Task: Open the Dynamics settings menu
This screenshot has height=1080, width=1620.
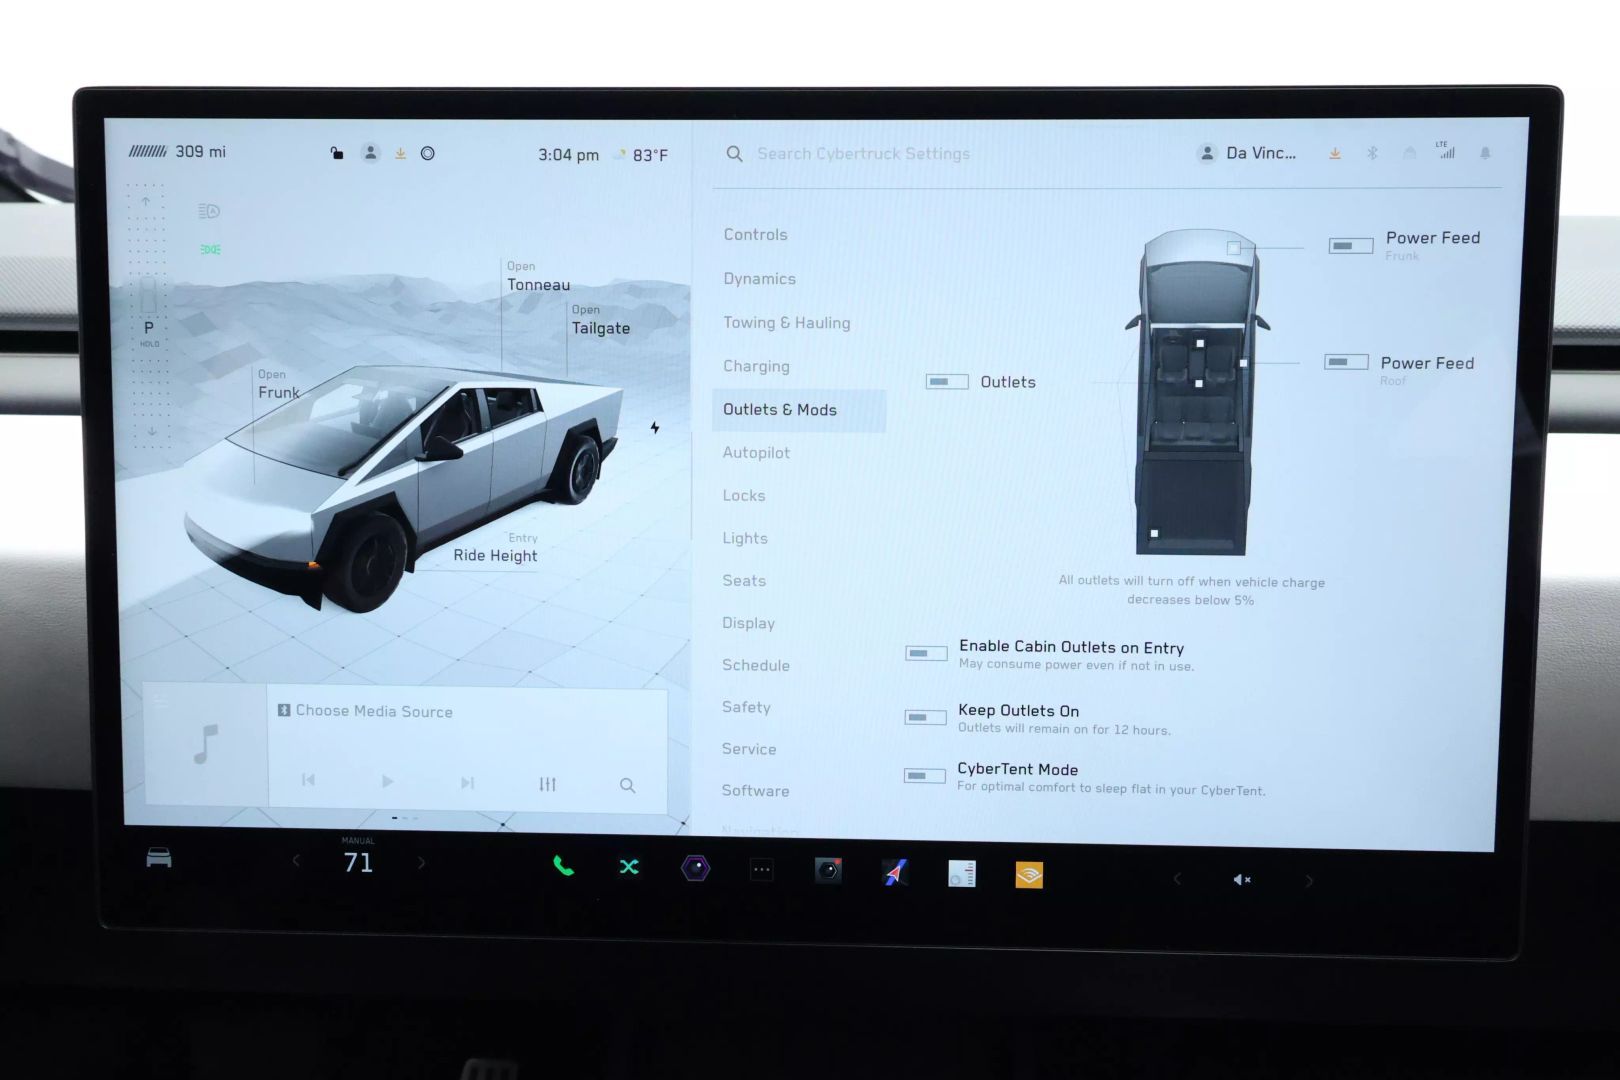Action: click(x=759, y=278)
